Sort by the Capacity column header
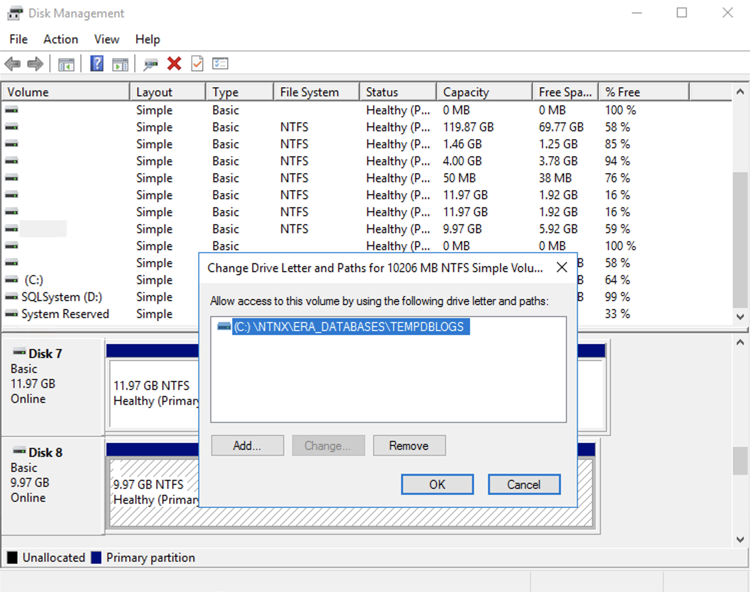Screen dimensions: 750x592 (x=485, y=92)
